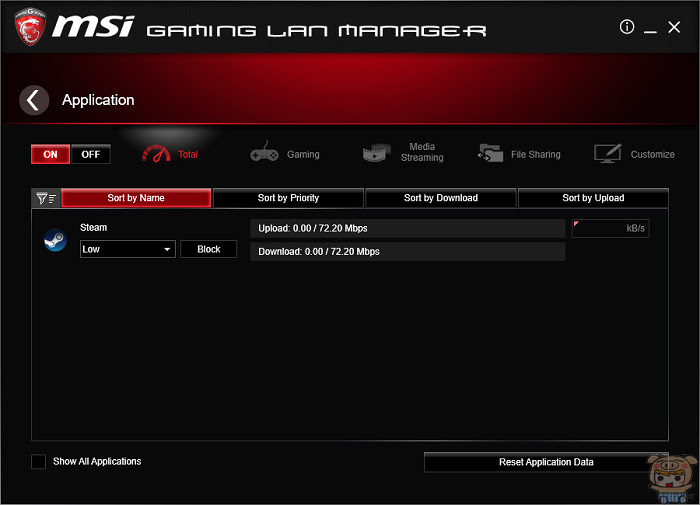Click the Steam upload bandwidth bar
Image resolution: width=700 pixels, height=505 pixels.
point(408,229)
